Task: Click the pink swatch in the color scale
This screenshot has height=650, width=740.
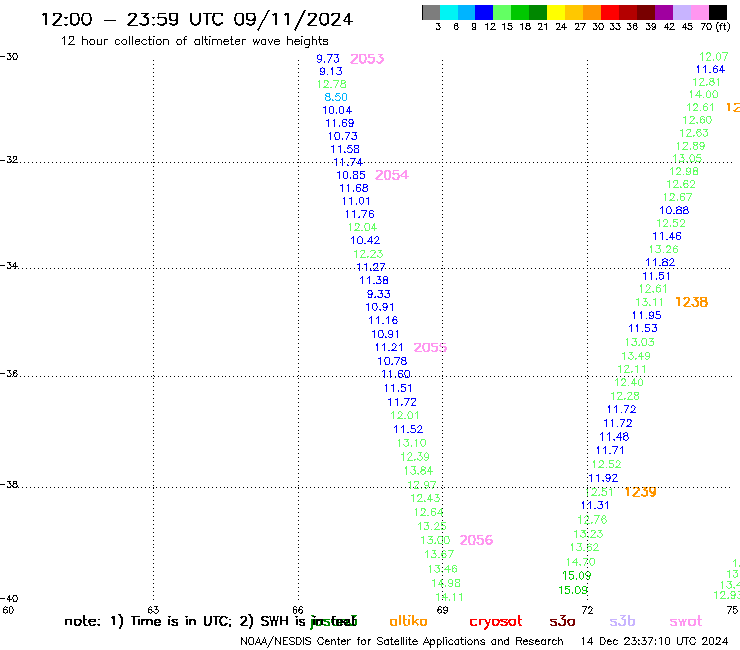Action: (700, 12)
